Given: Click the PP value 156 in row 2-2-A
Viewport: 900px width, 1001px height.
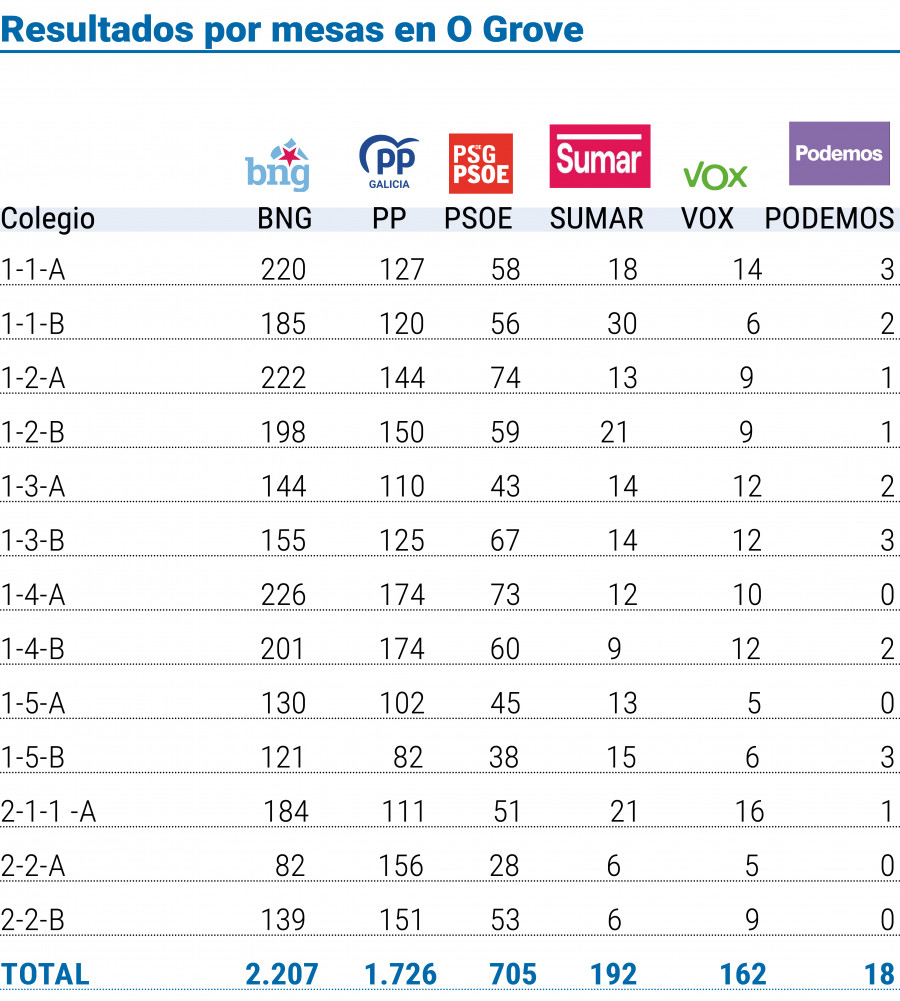Looking at the screenshot, I should point(401,866).
